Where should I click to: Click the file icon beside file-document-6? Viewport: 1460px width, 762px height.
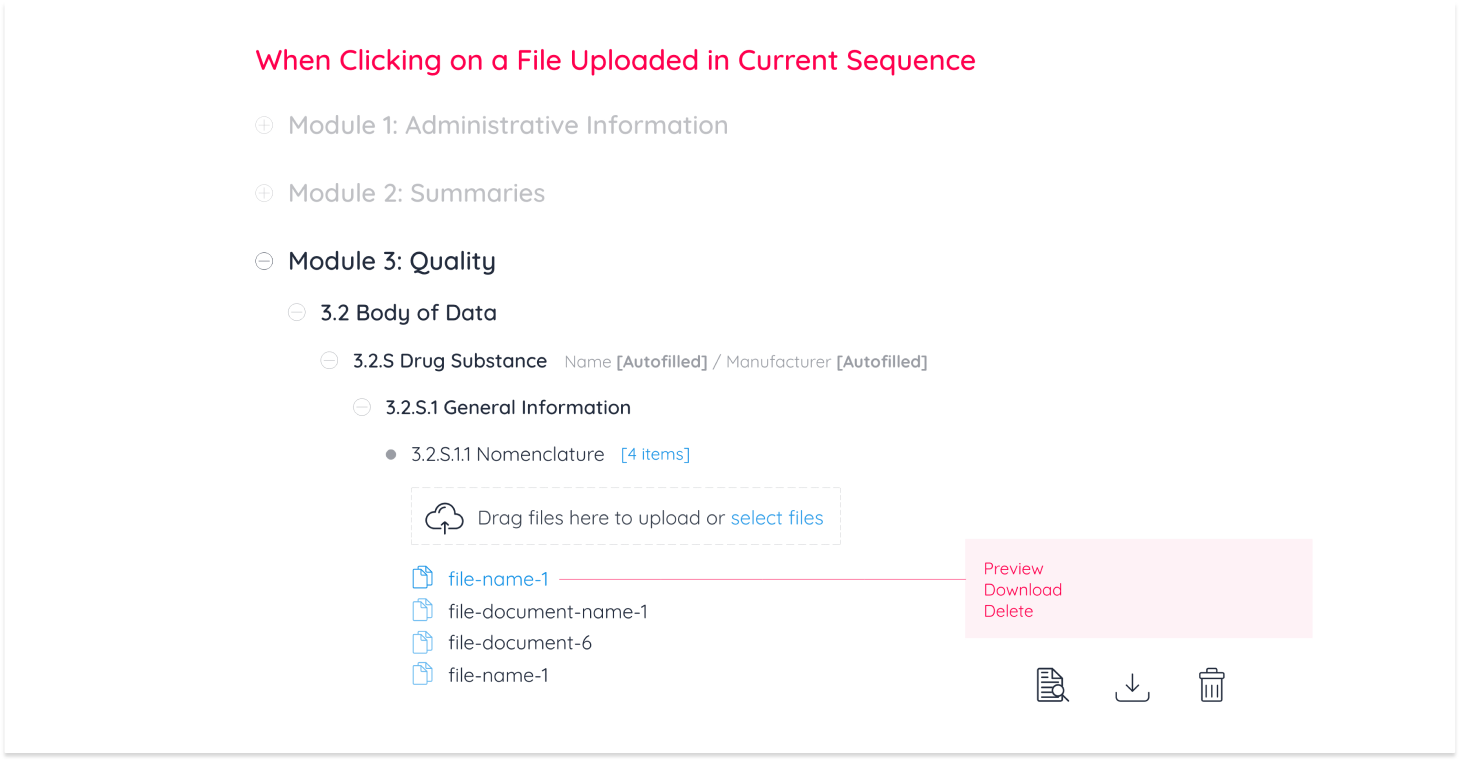[422, 642]
